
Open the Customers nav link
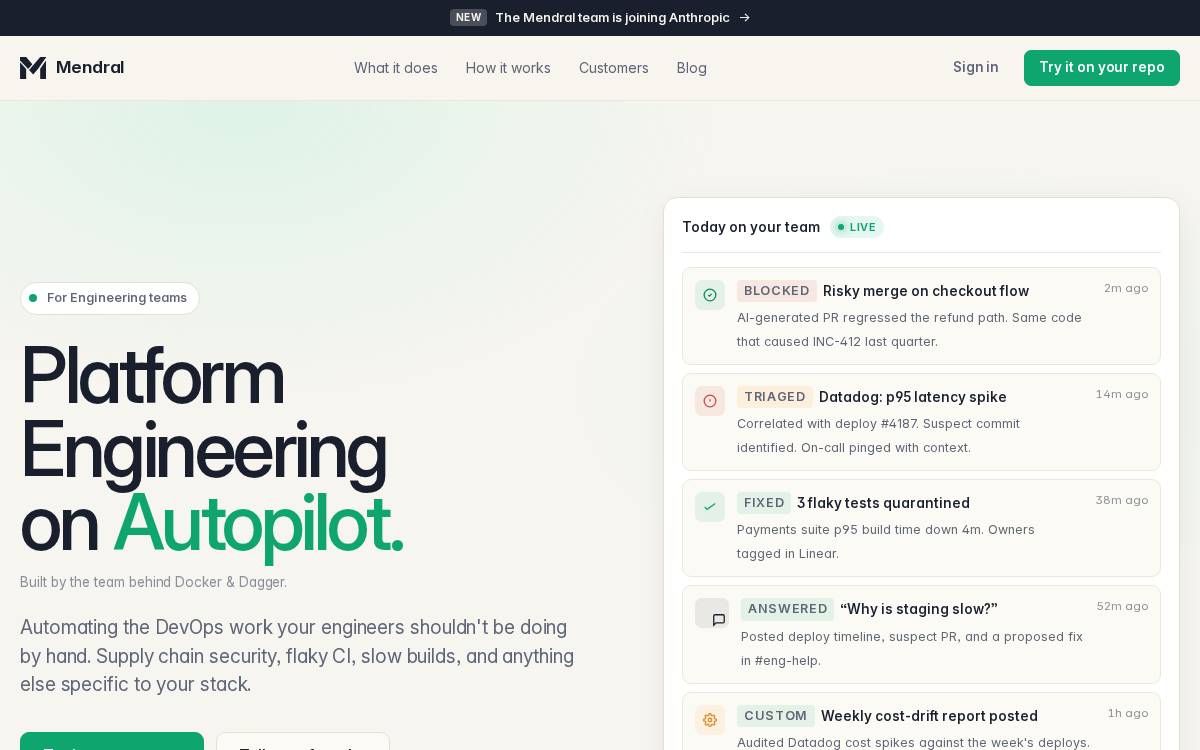(x=614, y=68)
